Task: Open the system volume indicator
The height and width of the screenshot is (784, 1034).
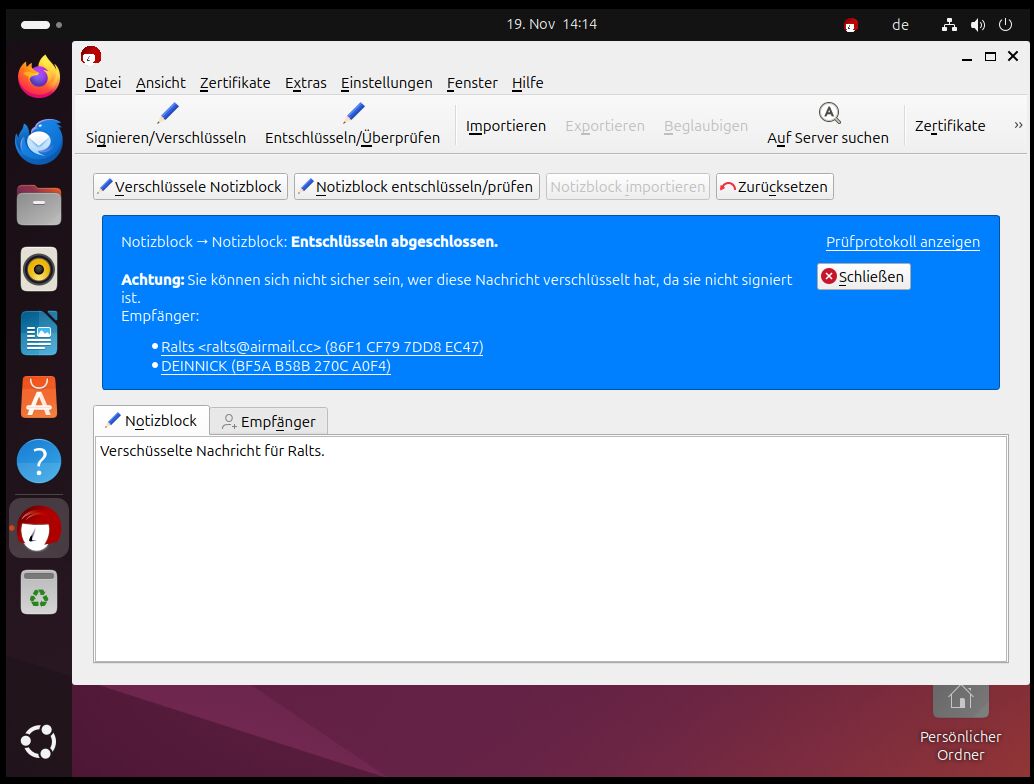Action: click(x=978, y=24)
